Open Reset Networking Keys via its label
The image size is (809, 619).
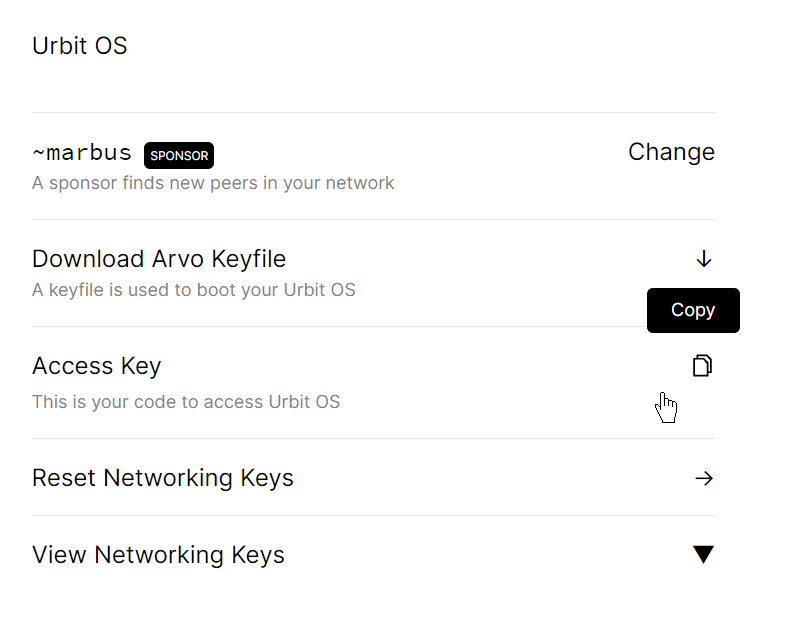tap(163, 478)
